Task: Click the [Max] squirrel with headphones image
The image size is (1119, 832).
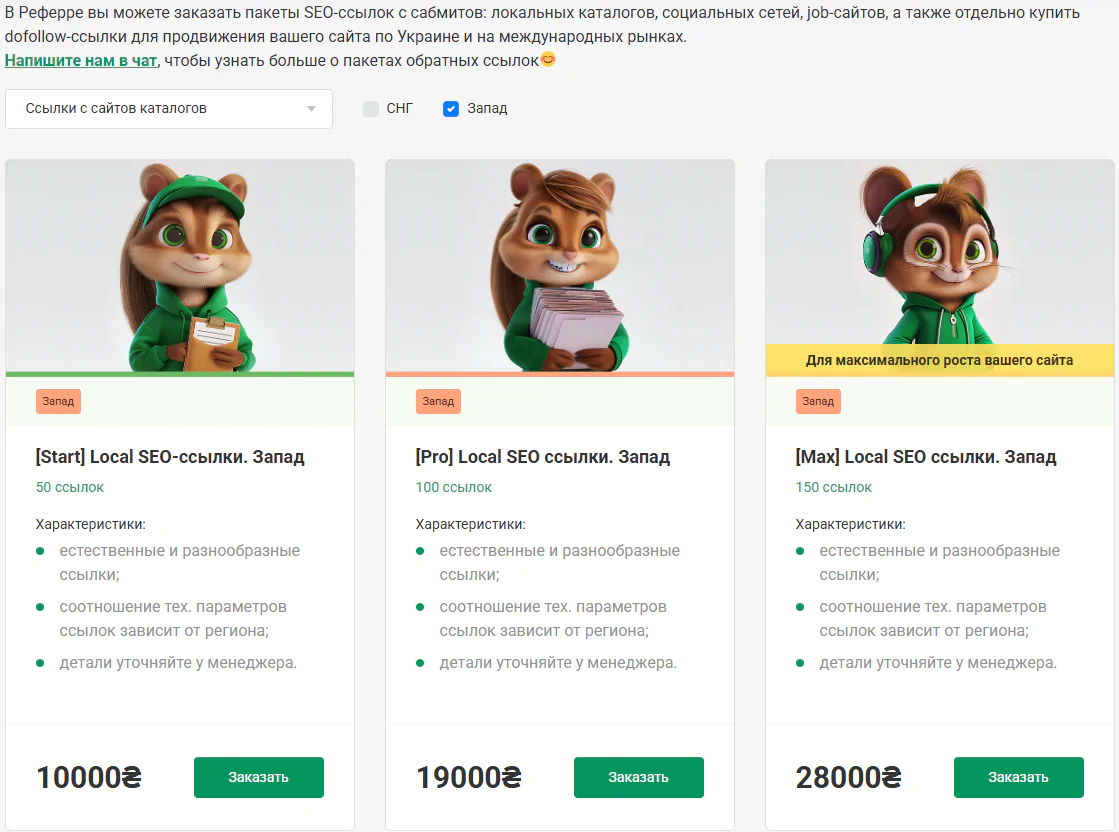Action: point(940,252)
